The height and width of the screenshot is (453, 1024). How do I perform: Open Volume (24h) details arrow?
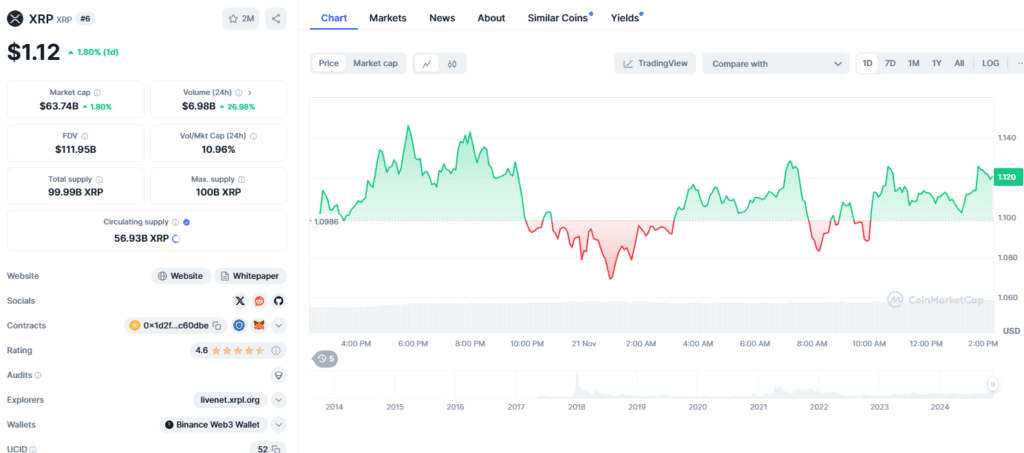(250, 93)
